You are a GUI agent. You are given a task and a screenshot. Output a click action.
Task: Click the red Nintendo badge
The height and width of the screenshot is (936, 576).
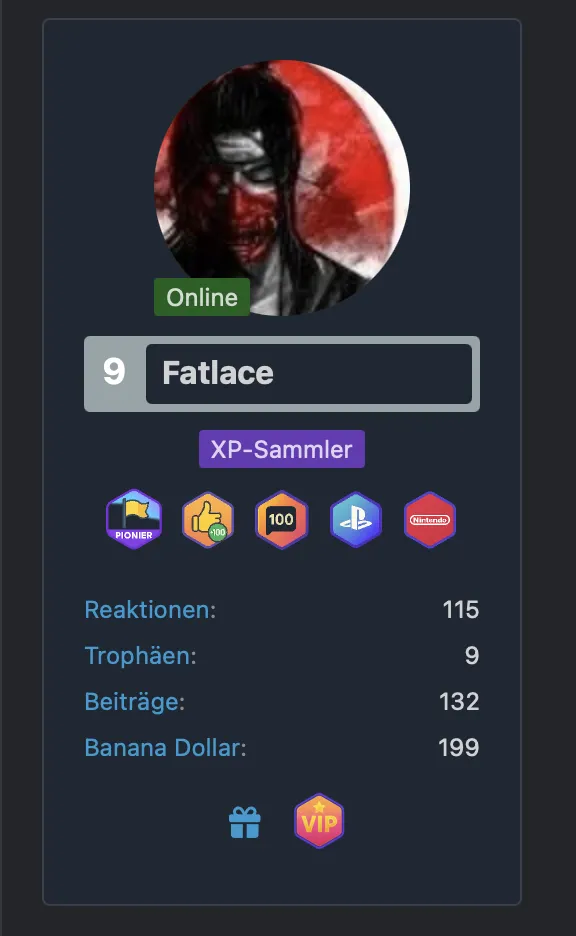pyautogui.click(x=430, y=519)
